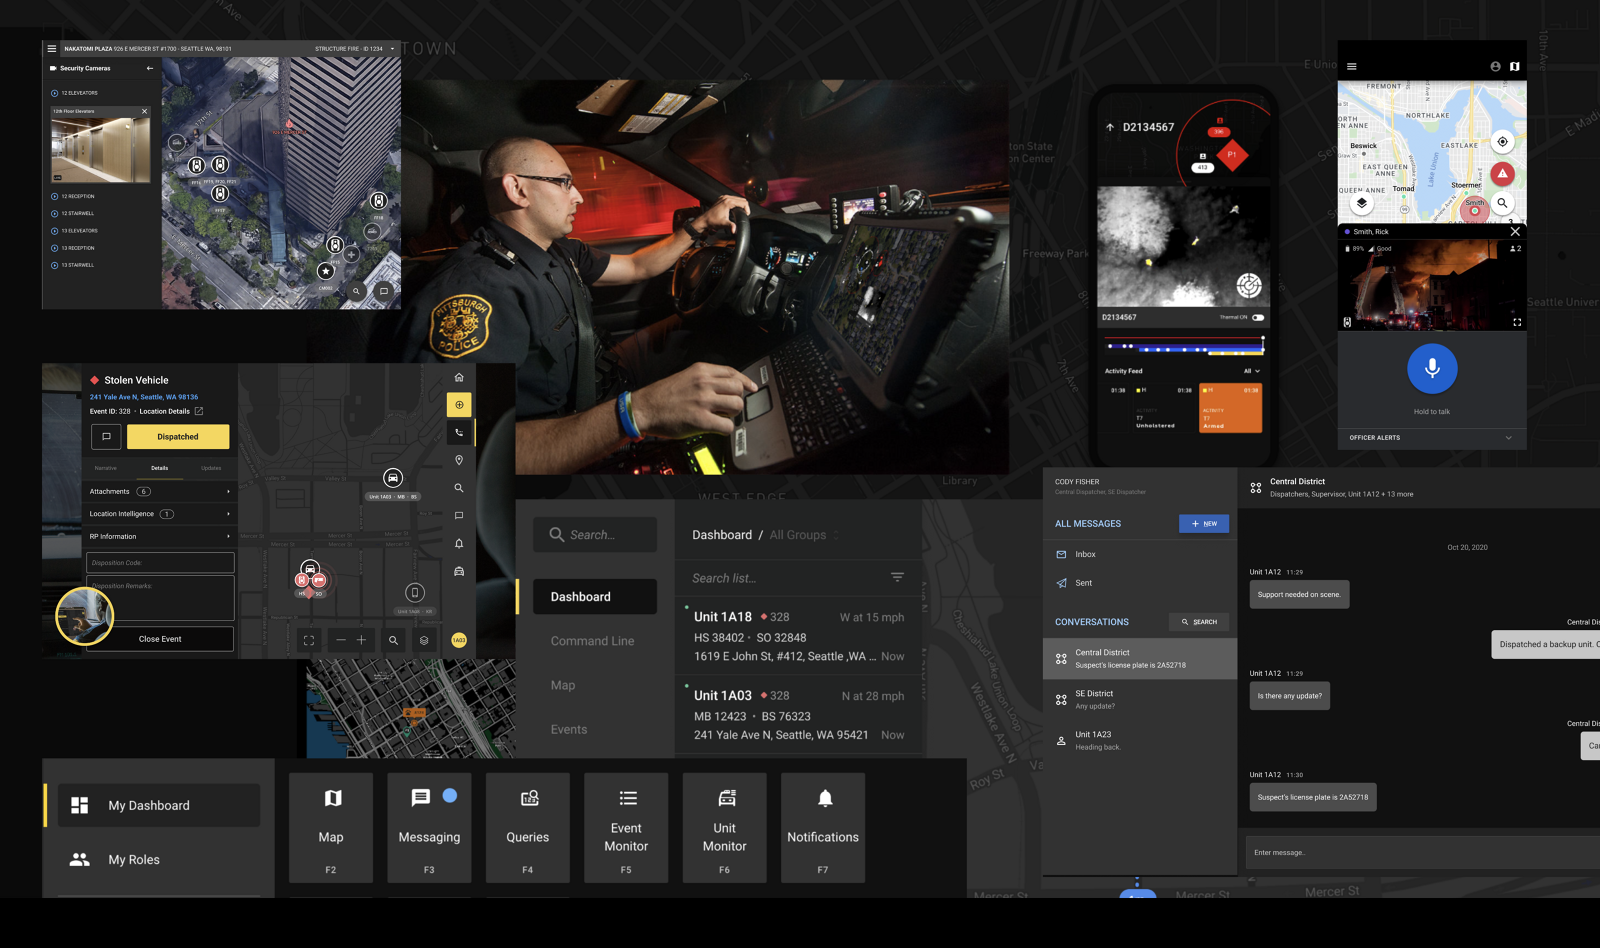This screenshot has height=948, width=1600.
Task: Open the Central District conversation
Action: pos(1140,659)
